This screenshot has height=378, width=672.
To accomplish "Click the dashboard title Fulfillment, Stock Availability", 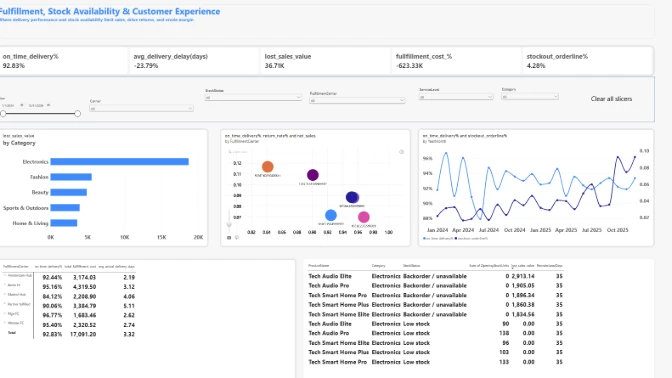I will coord(110,12).
